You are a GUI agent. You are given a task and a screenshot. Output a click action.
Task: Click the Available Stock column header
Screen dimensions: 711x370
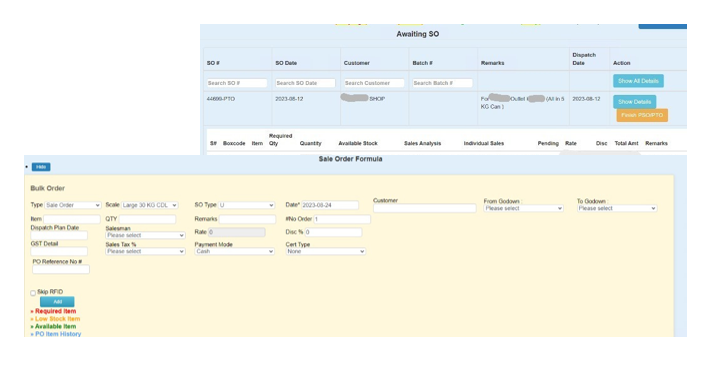(358, 143)
